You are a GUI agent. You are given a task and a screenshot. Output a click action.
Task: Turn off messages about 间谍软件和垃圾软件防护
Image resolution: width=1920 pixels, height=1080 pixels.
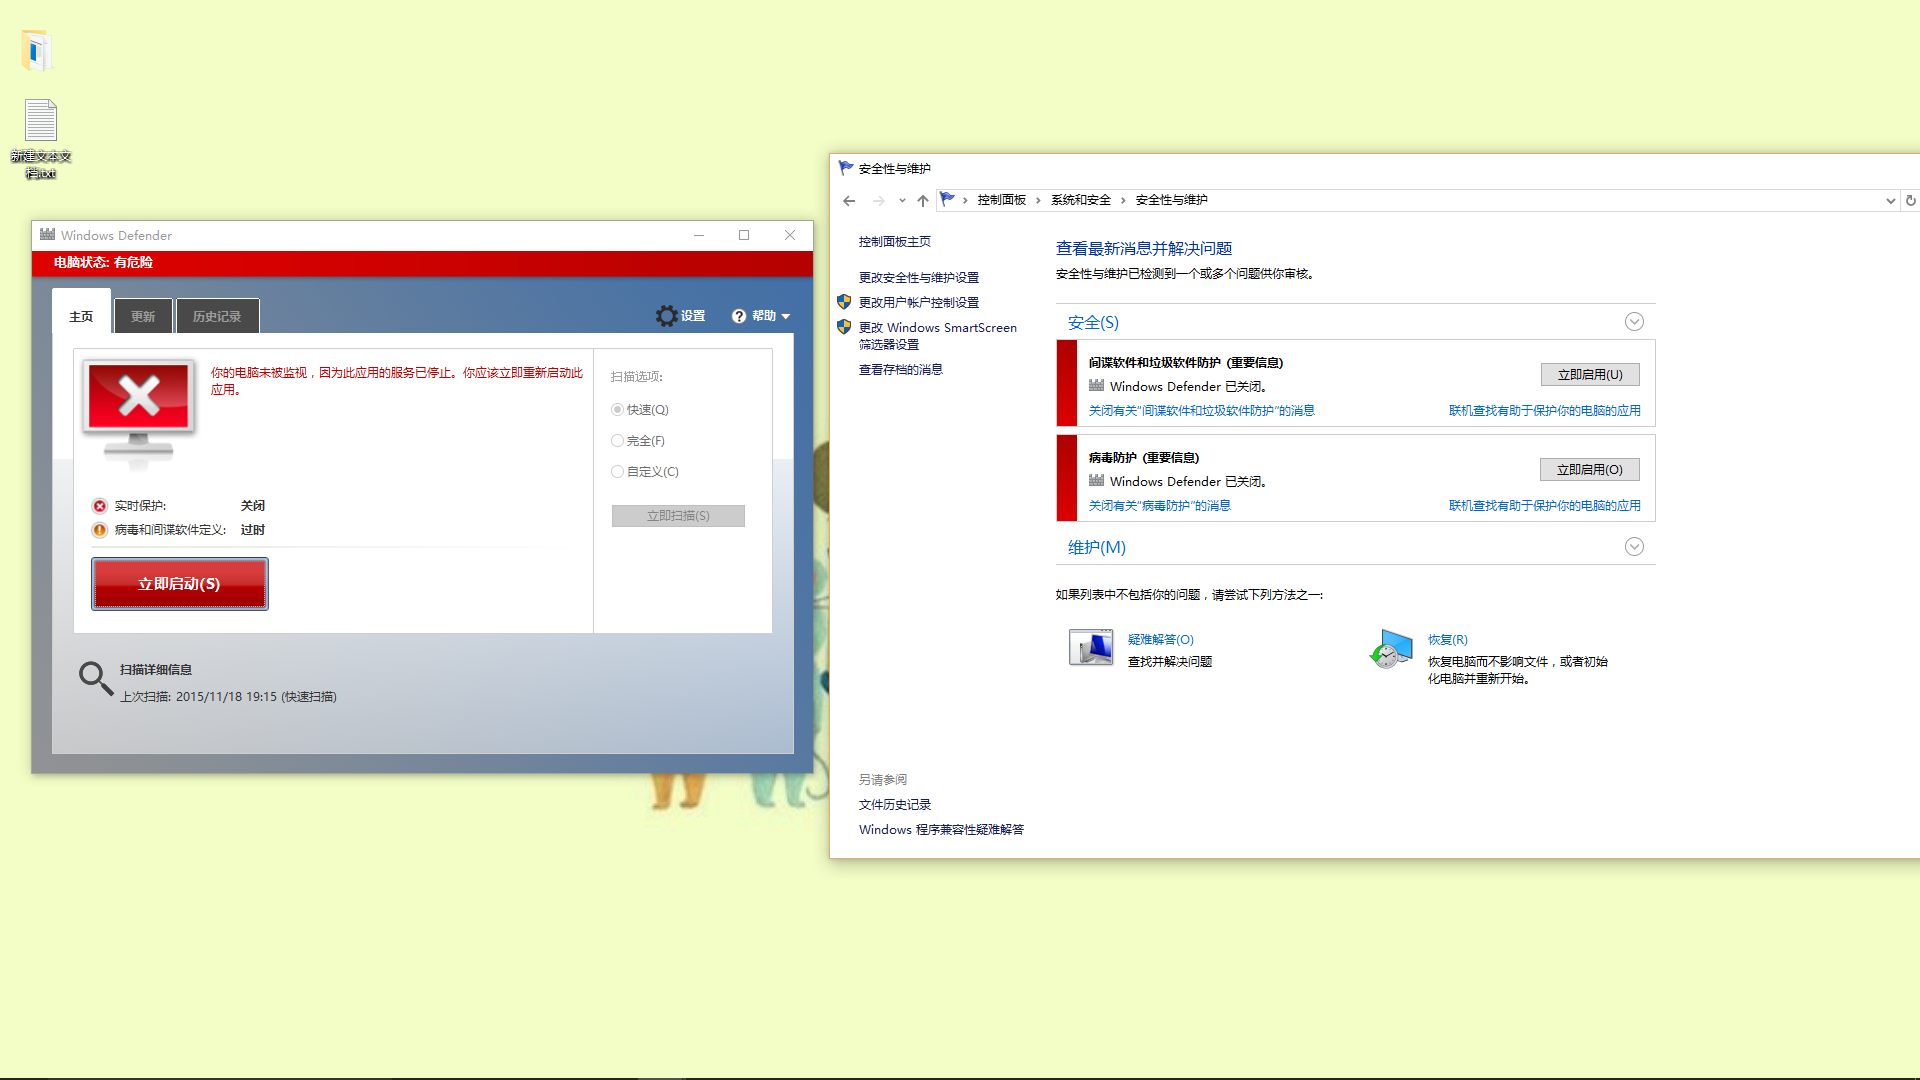pos(1202,411)
